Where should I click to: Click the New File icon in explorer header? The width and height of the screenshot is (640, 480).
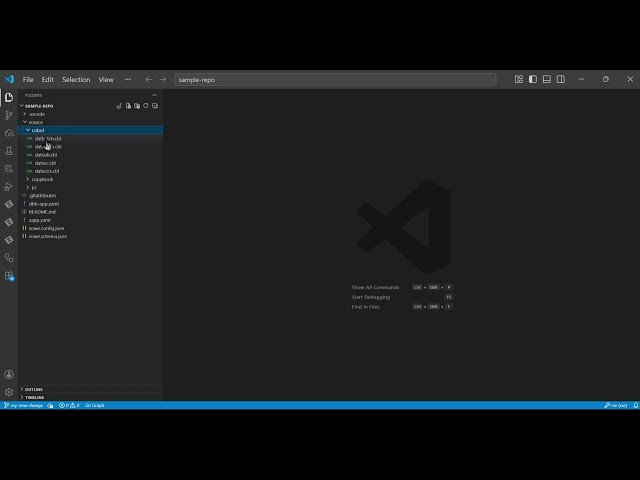click(128, 106)
